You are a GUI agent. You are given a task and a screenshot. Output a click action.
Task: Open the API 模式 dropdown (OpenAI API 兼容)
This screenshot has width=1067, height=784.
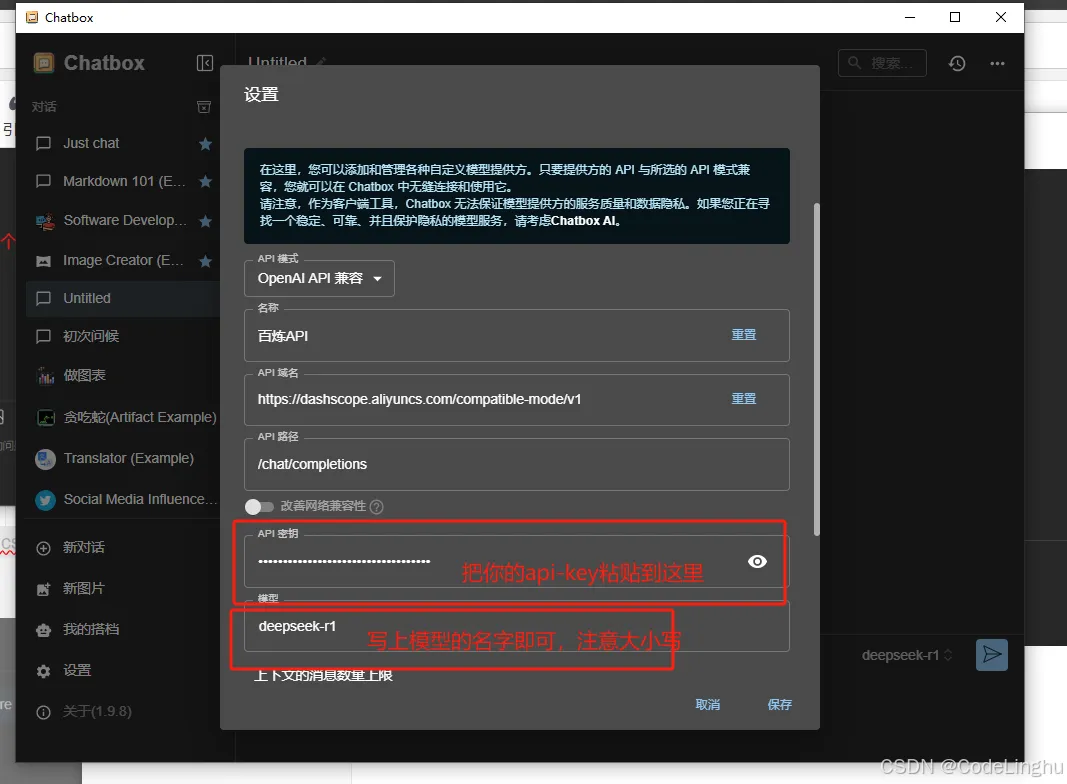pos(319,278)
